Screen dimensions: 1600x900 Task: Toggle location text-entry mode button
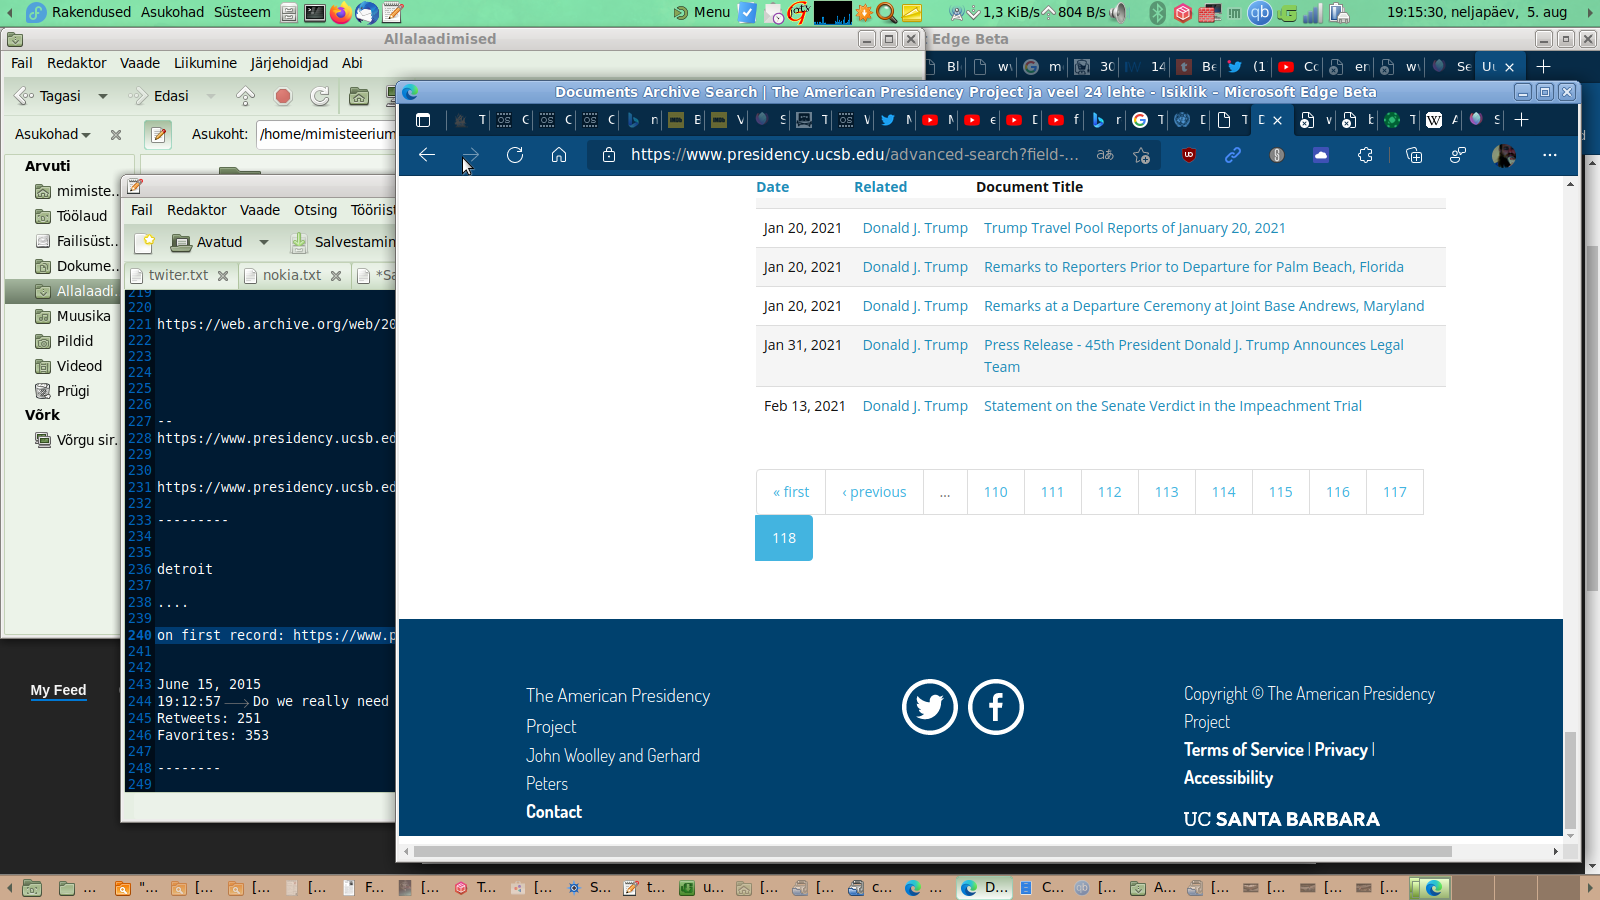(x=158, y=134)
